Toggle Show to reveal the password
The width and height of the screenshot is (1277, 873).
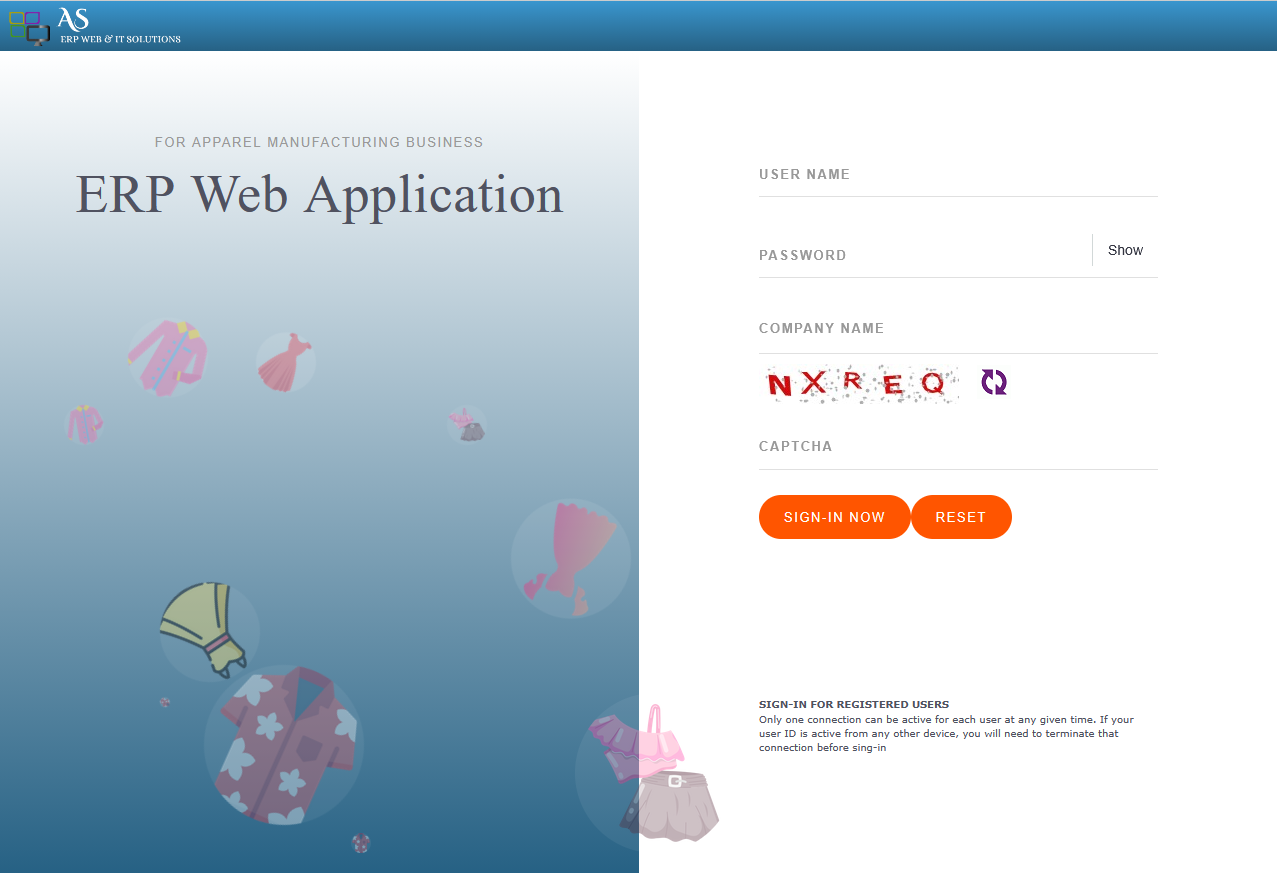(1125, 251)
